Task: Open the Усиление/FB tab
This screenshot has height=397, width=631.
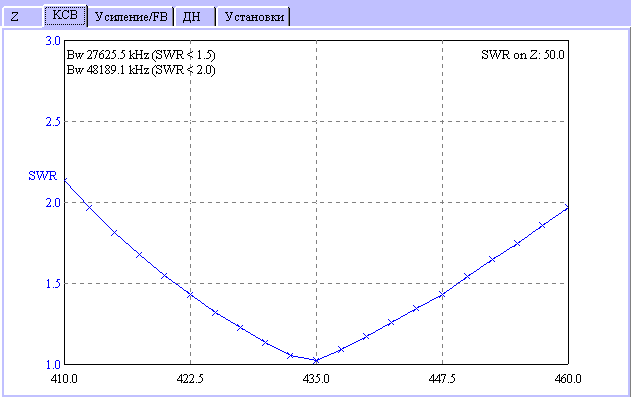Action: (x=131, y=17)
